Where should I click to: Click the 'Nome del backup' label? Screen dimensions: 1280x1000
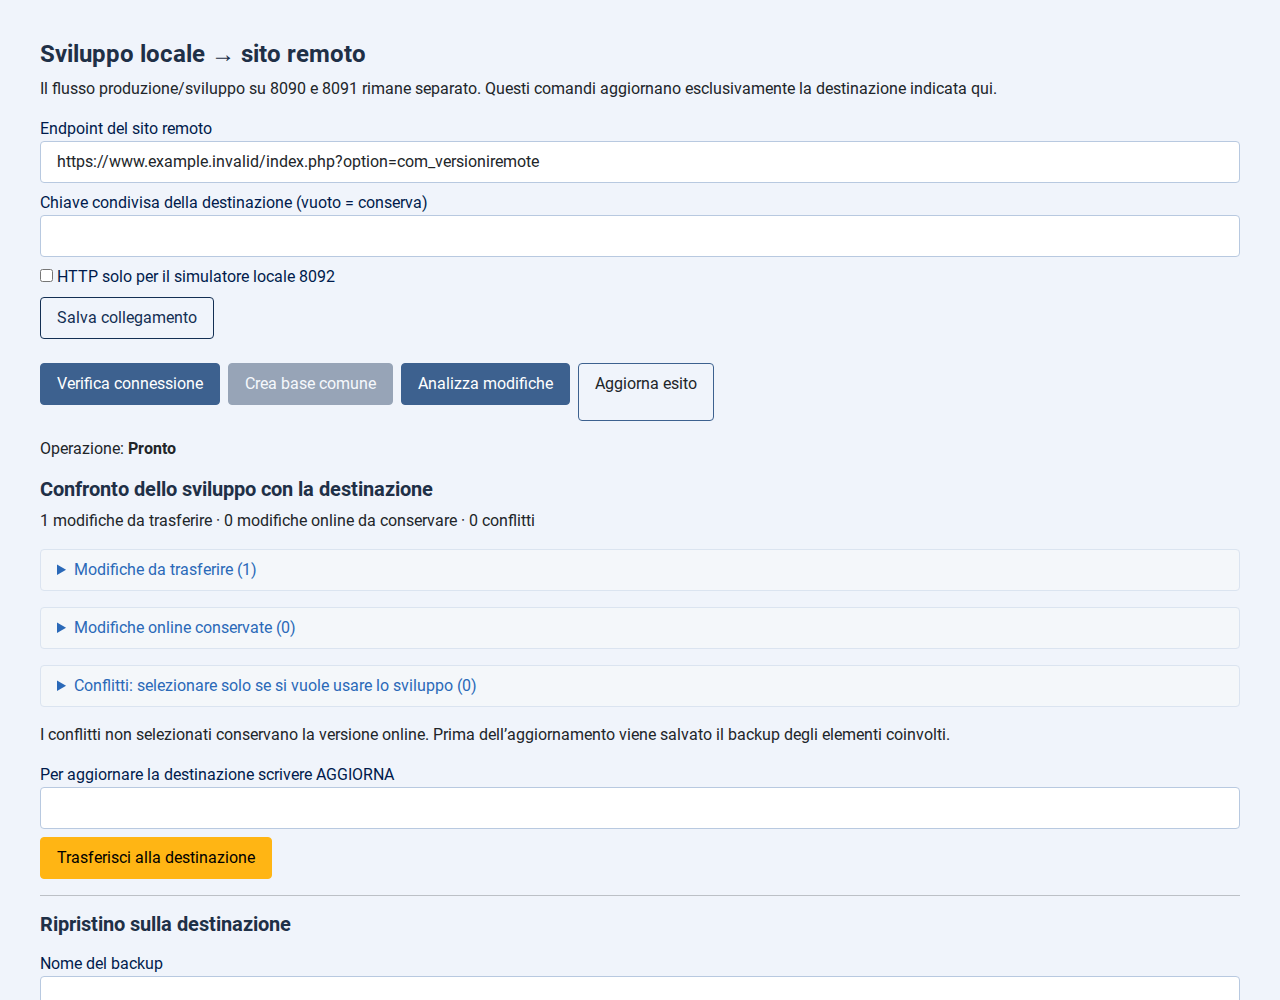101,964
